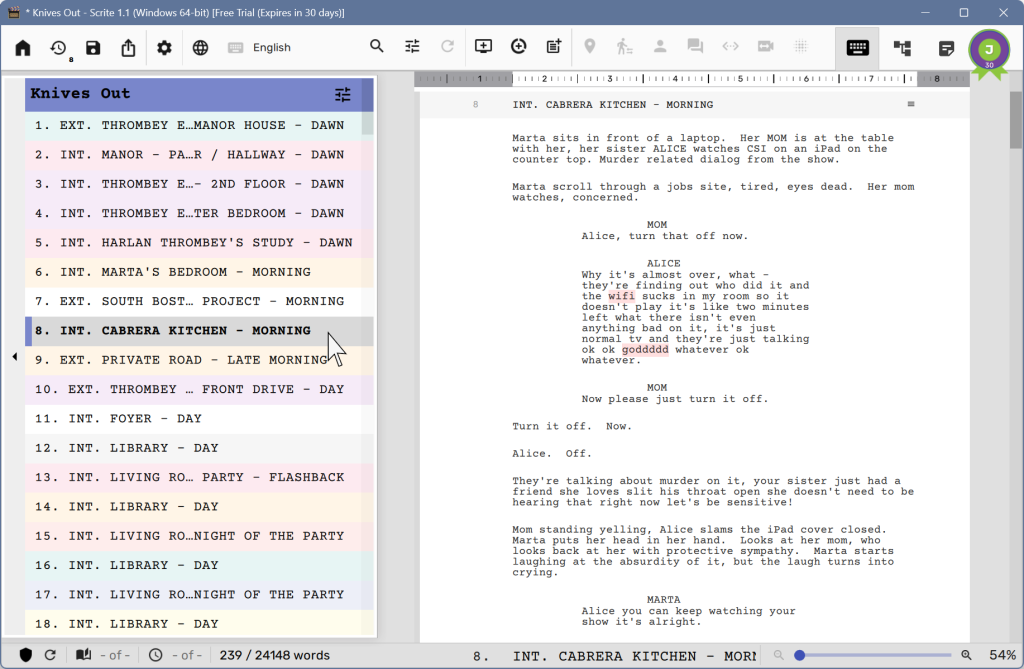This screenshot has width=1024, height=669.
Task: Open the Notebook view
Action: point(944,46)
